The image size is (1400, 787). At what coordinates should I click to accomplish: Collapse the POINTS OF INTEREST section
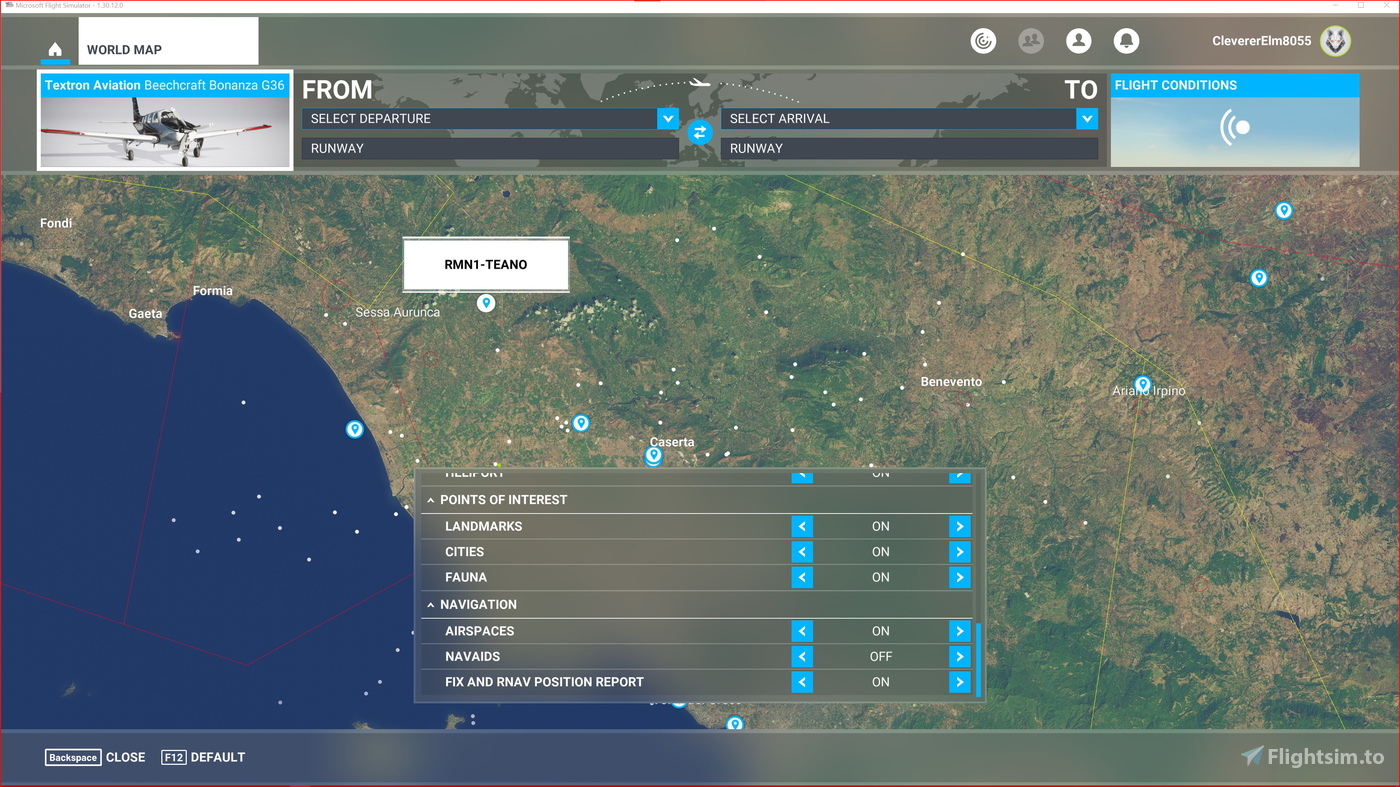pyautogui.click(x=430, y=499)
